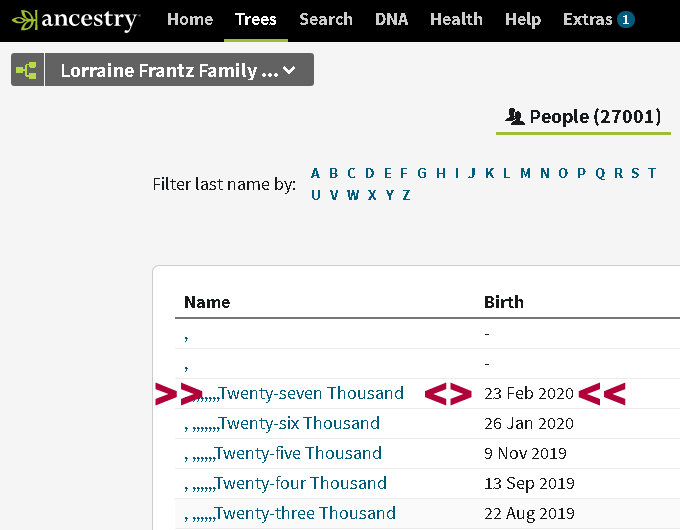Image resolution: width=680 pixels, height=530 pixels.
Task: Filter last names by letter A
Action: pos(315,173)
